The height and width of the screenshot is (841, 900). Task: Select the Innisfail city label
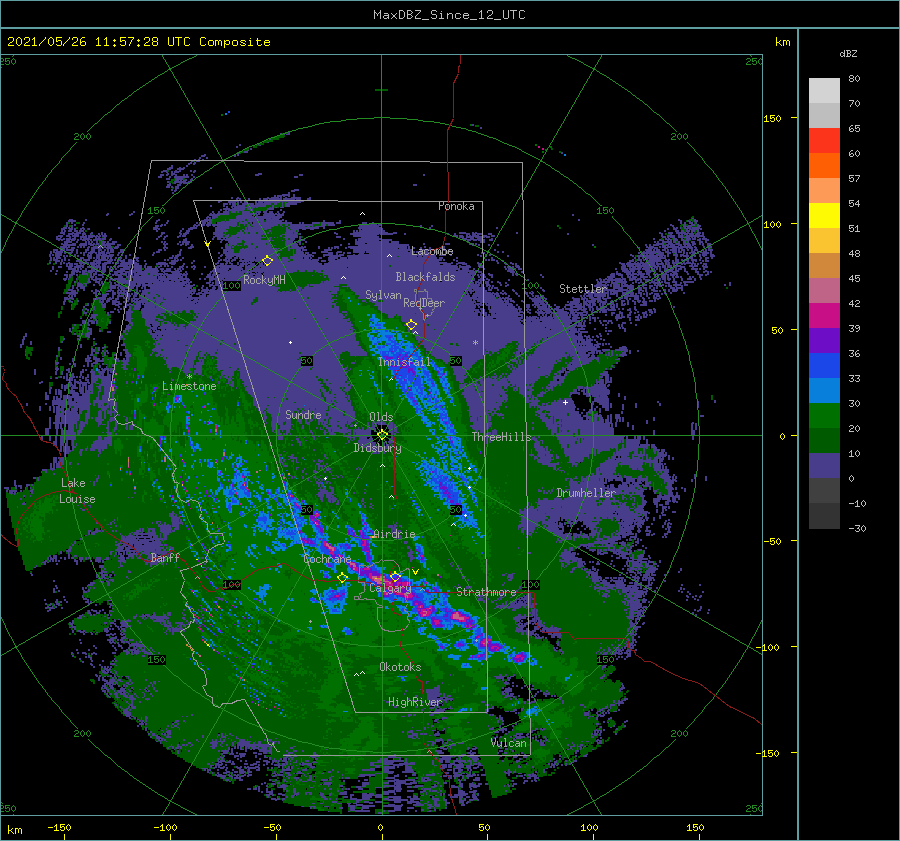tap(404, 362)
